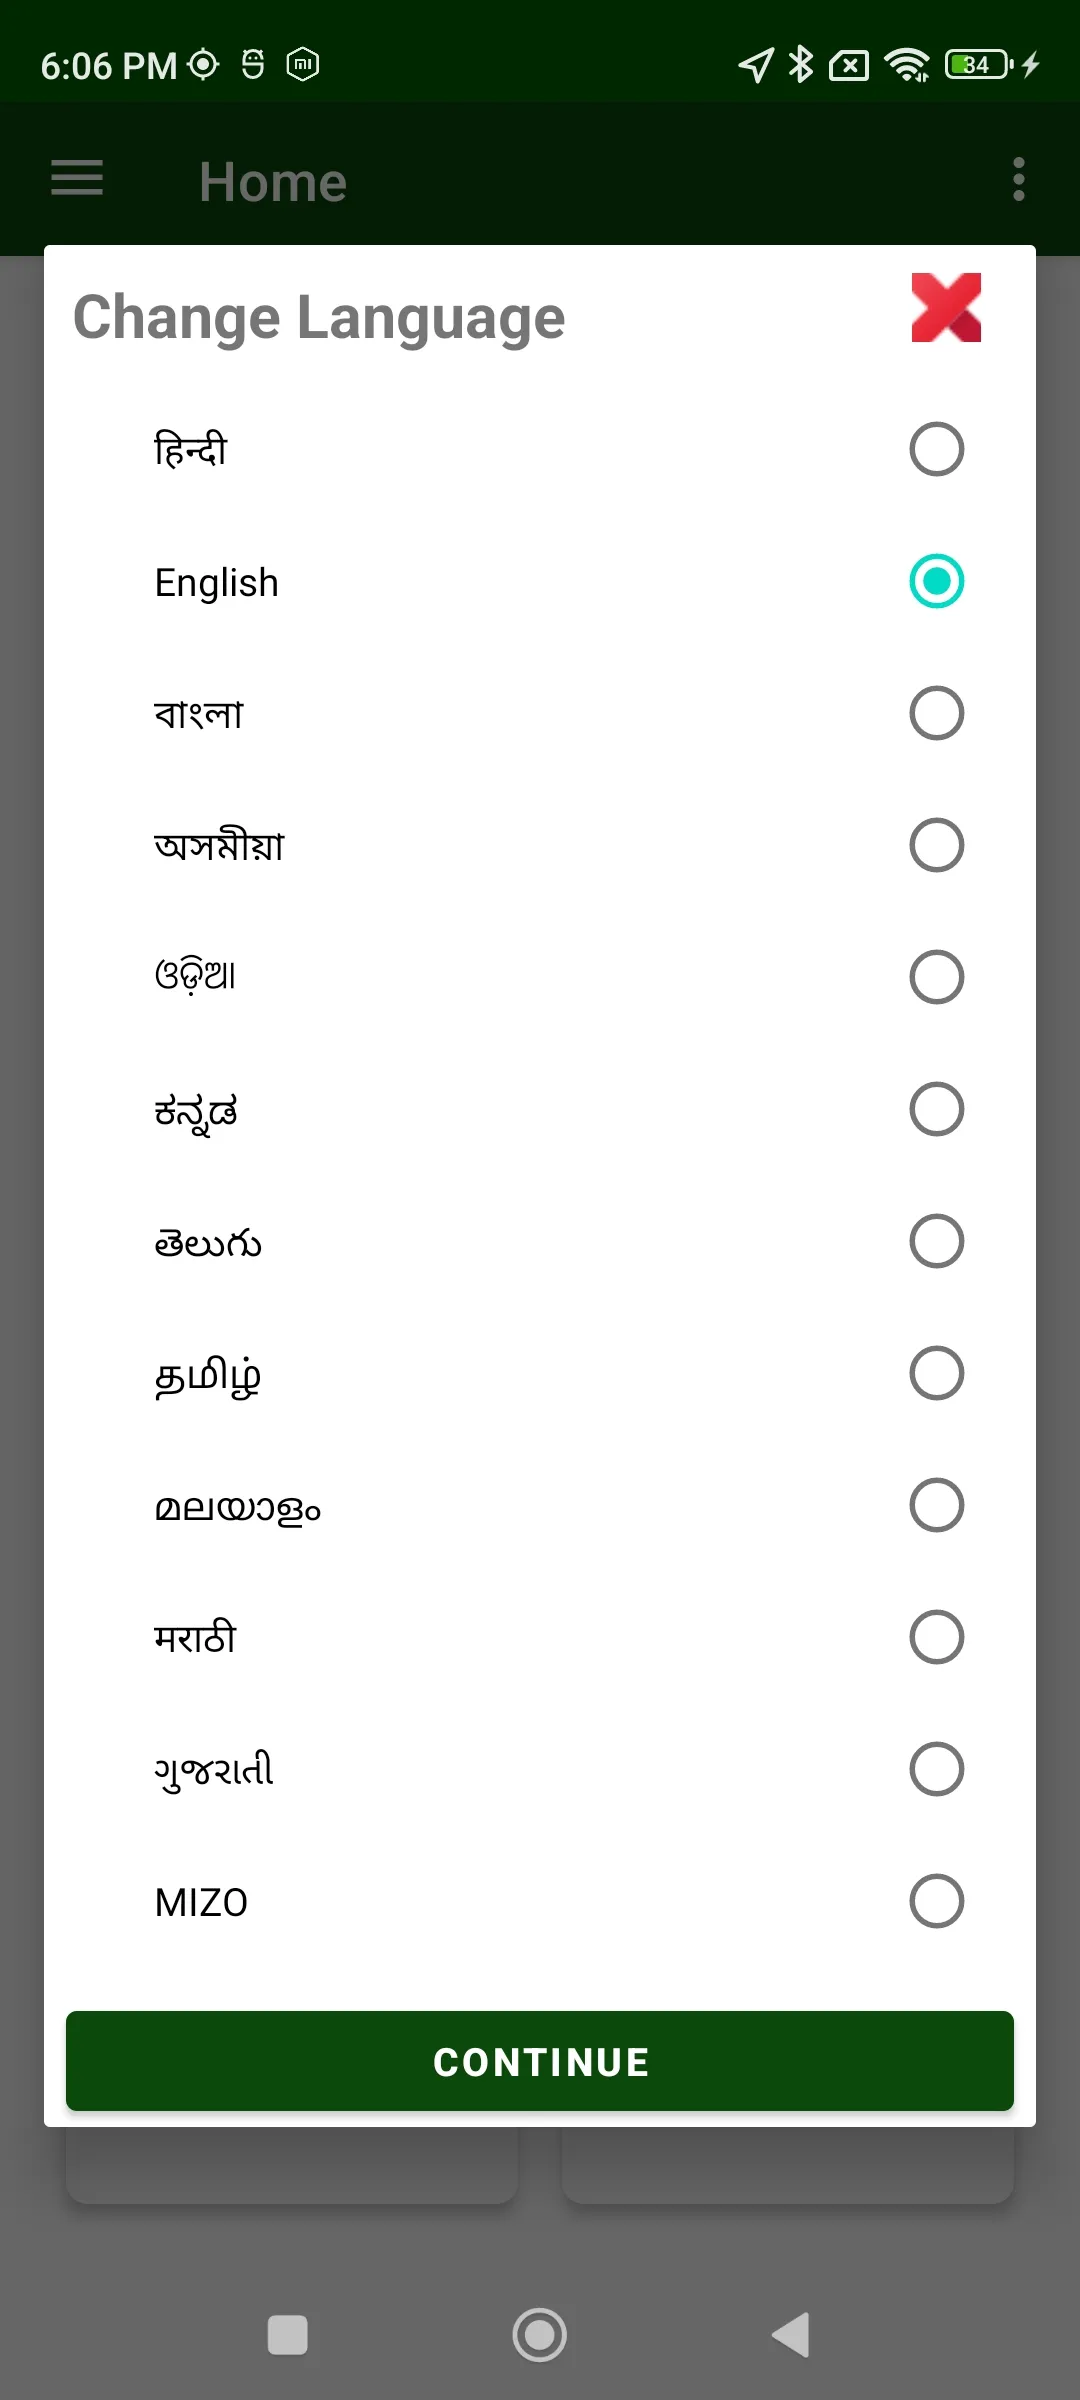Viewport: 1080px width, 2400px height.
Task: Select the Bengali (বাংলা) radio button
Action: point(936,713)
